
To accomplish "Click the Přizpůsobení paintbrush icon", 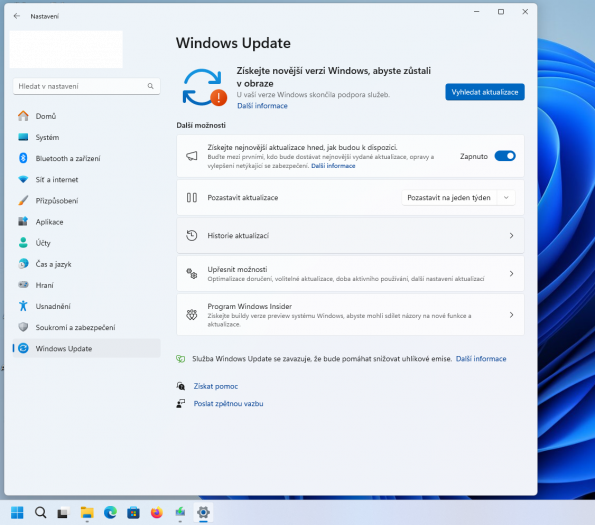I will [x=23, y=200].
